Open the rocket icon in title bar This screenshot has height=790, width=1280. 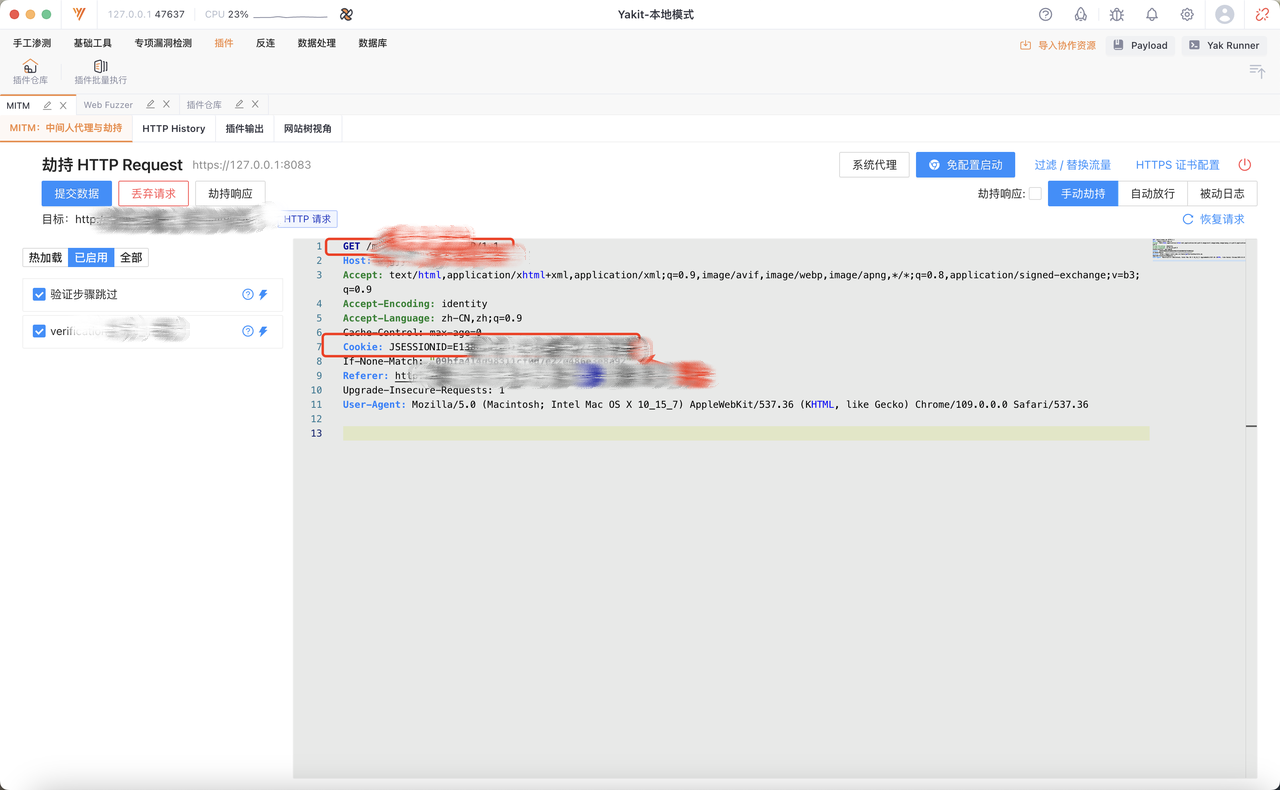coord(1081,15)
